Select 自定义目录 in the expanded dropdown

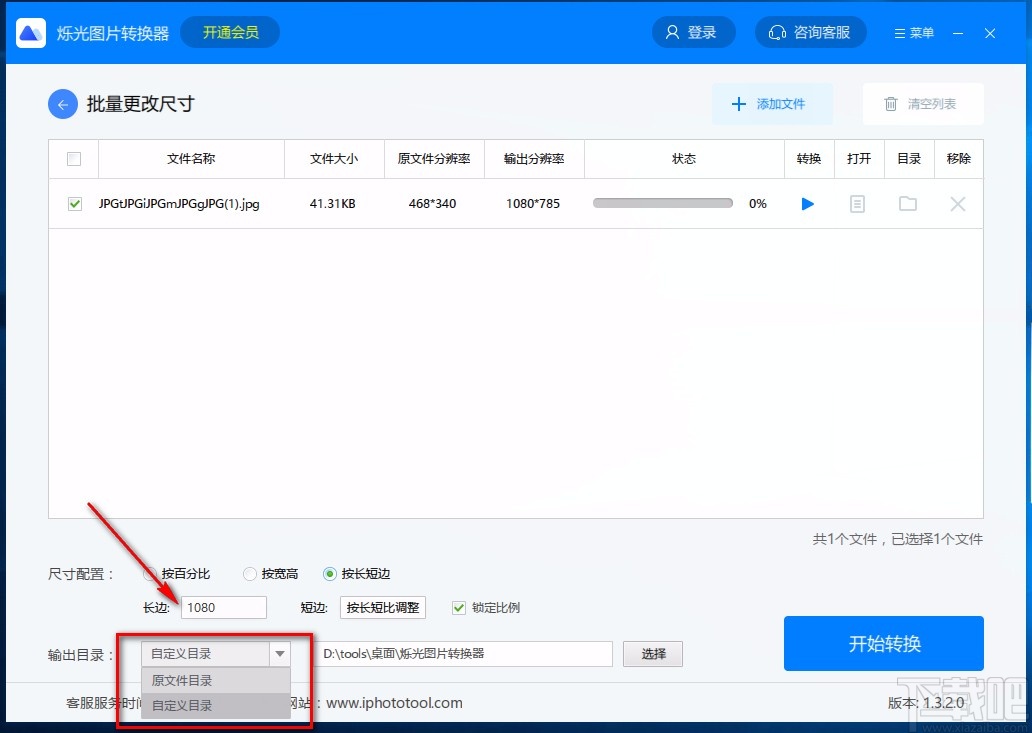[182, 705]
